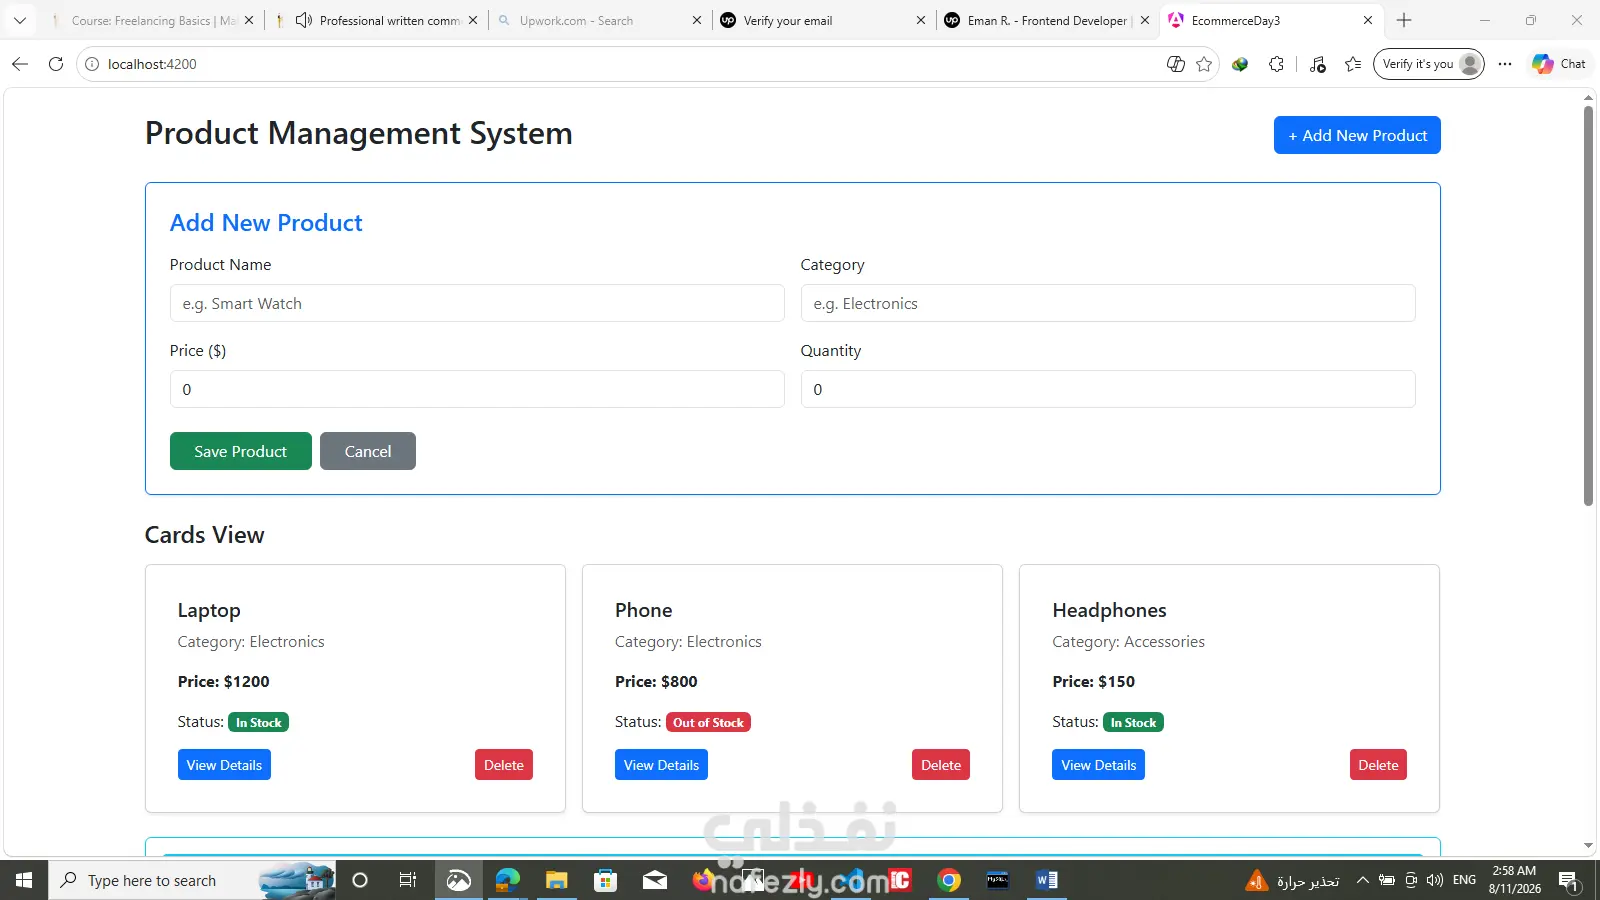
Task: Expand the tab search dropdown arrow
Action: pyautogui.click(x=19, y=20)
